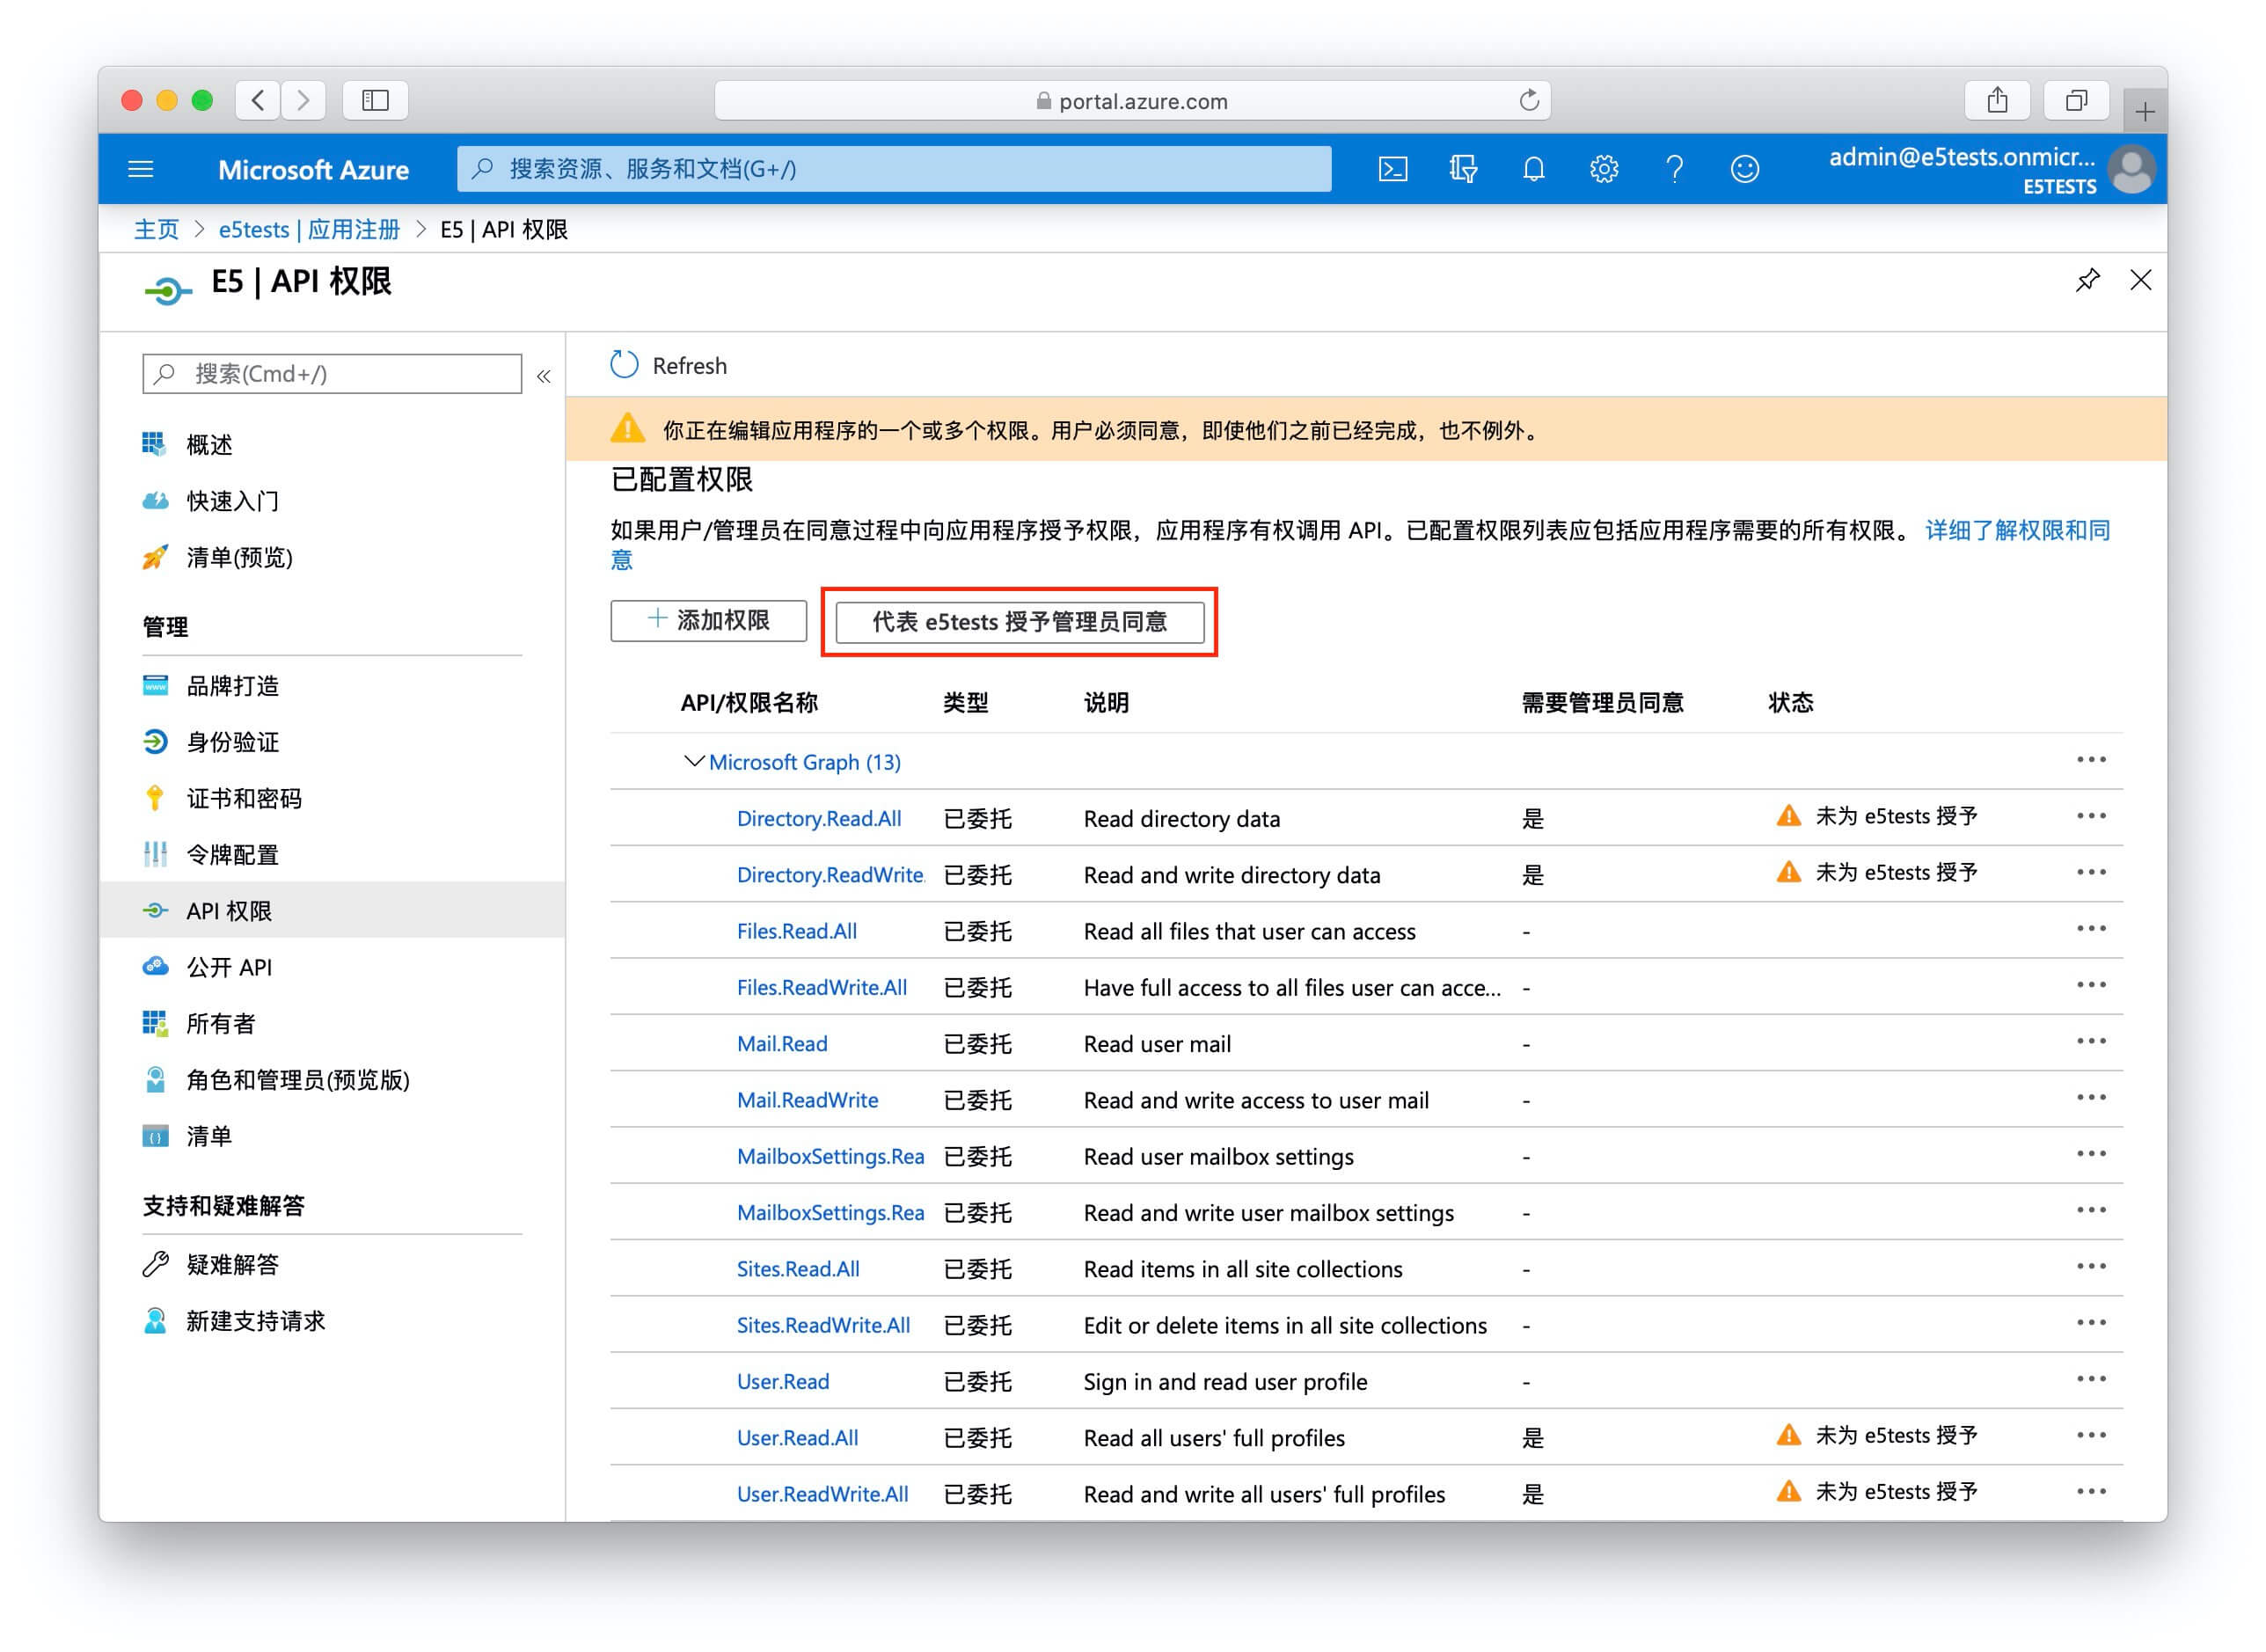2266x1652 pixels.
Task: Open more options for Sites.Read.All row
Action: click(x=2090, y=1267)
